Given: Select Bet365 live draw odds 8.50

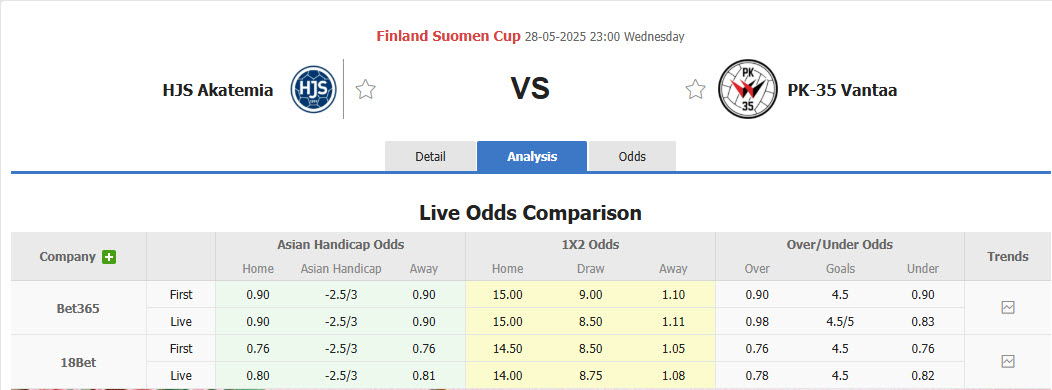Looking at the screenshot, I should (590, 322).
